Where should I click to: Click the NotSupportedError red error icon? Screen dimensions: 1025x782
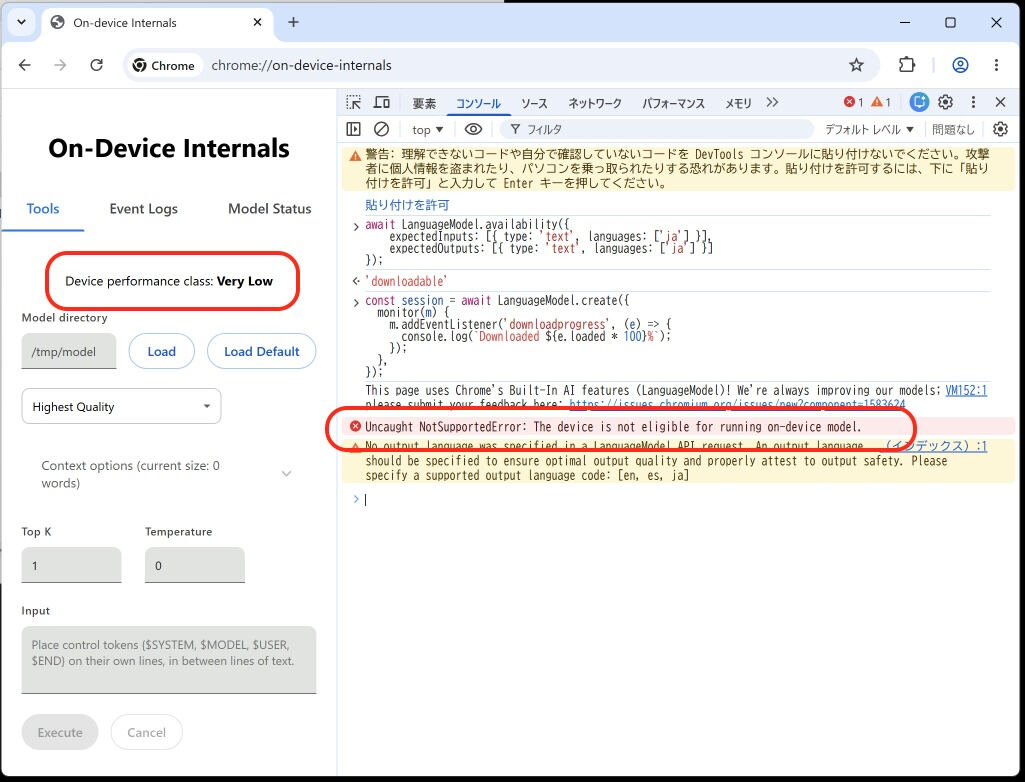click(355, 426)
